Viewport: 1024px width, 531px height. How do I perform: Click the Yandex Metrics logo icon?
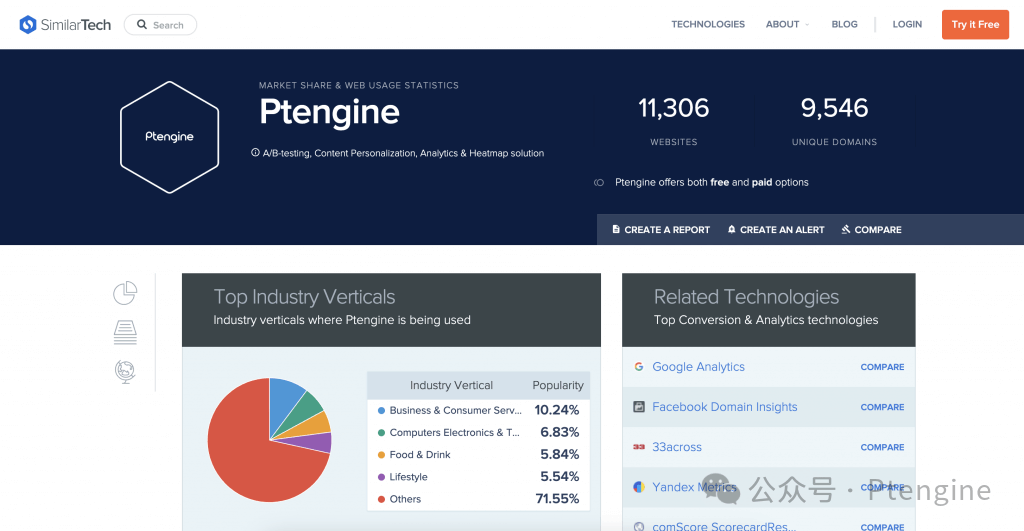tap(638, 487)
